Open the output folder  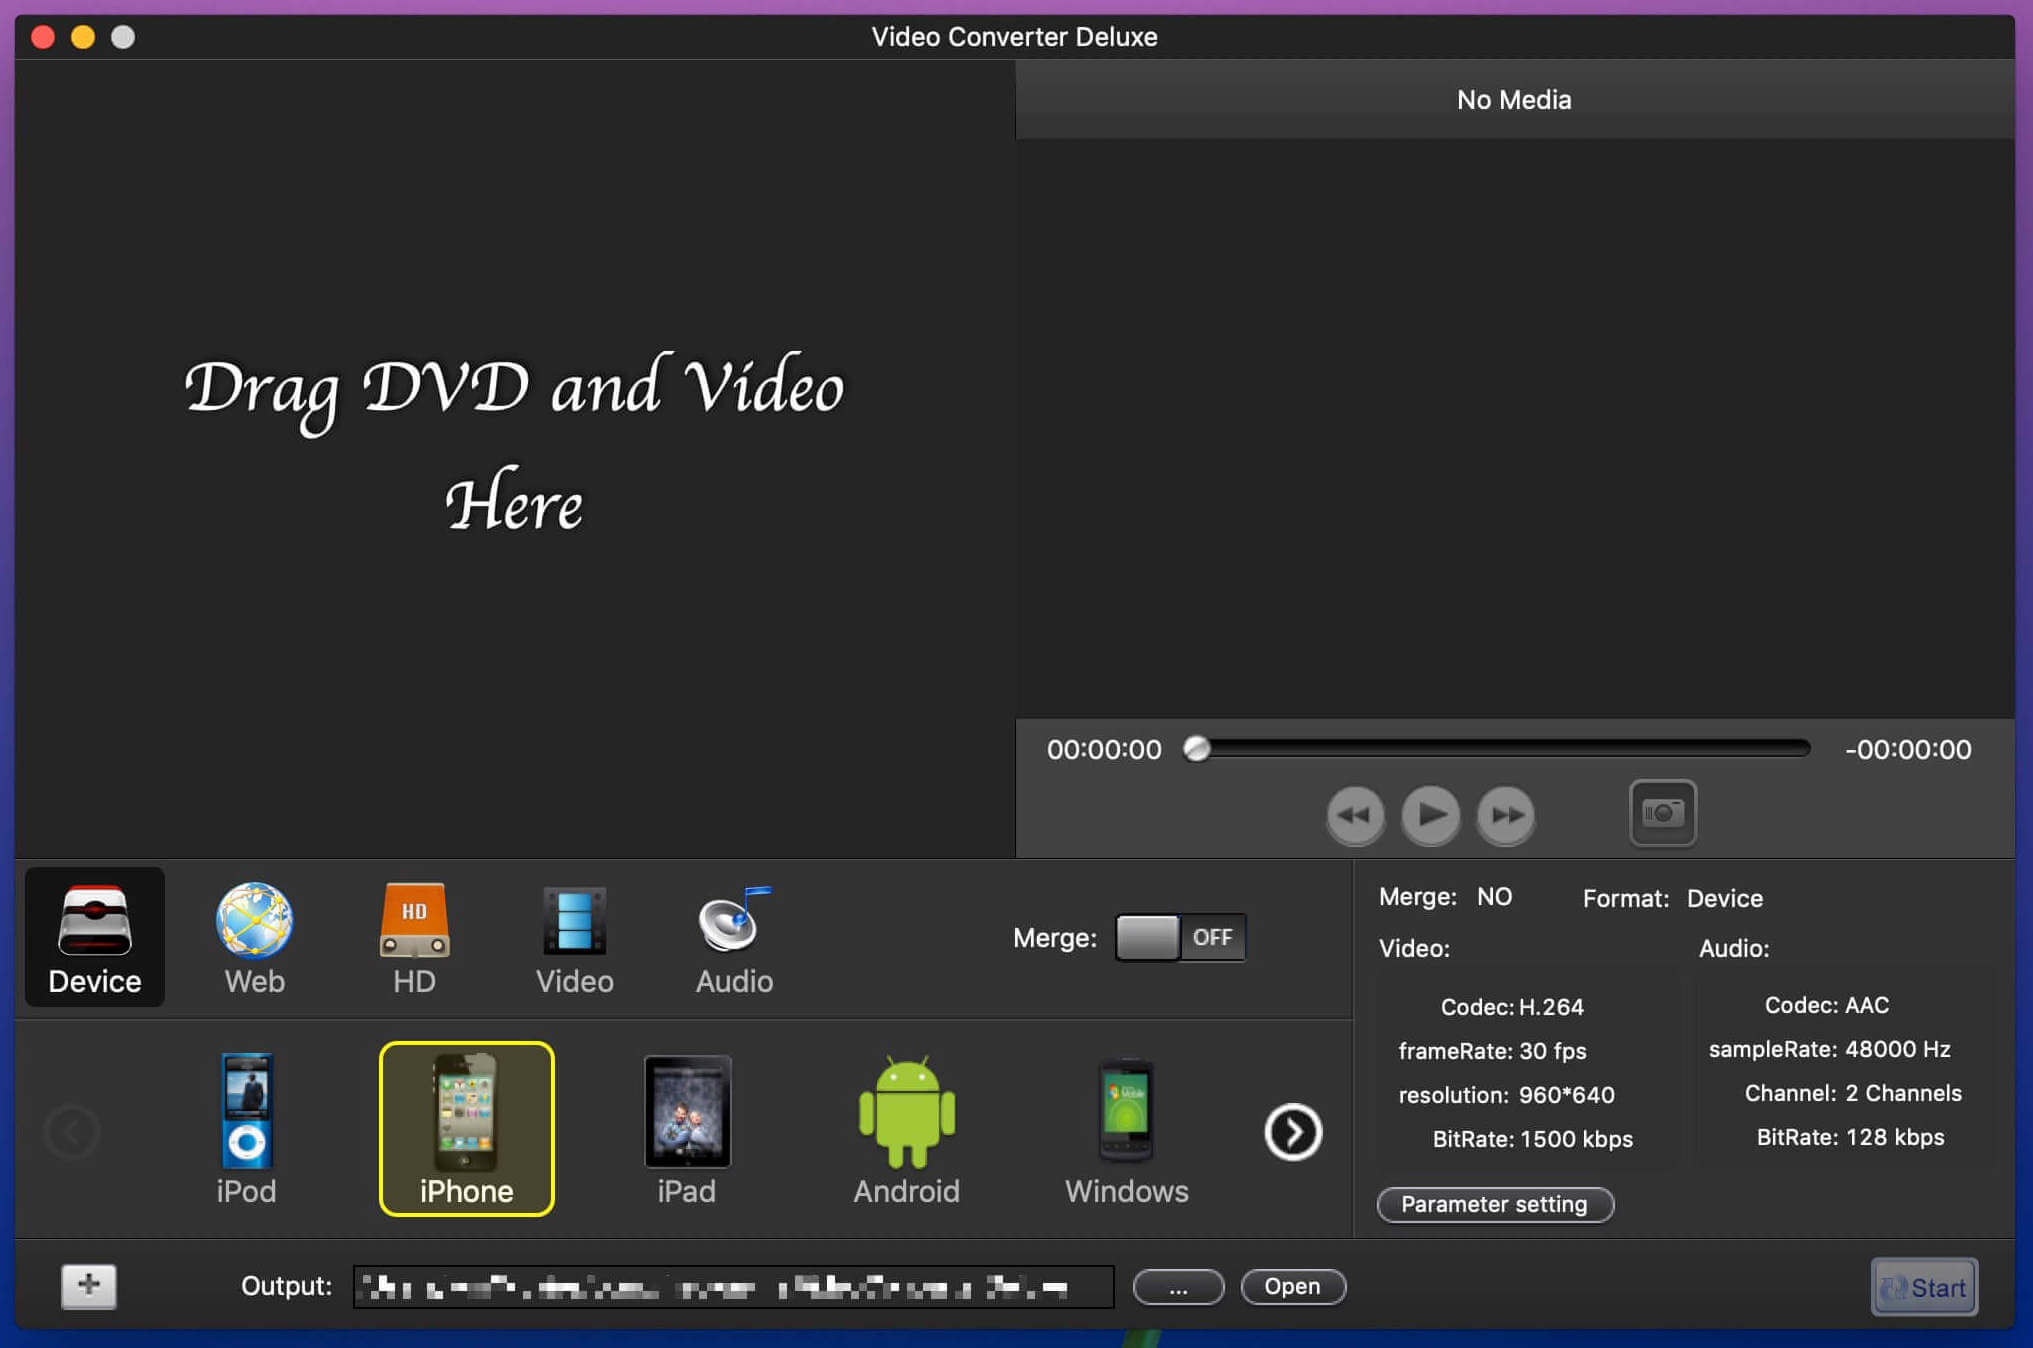pyautogui.click(x=1293, y=1287)
